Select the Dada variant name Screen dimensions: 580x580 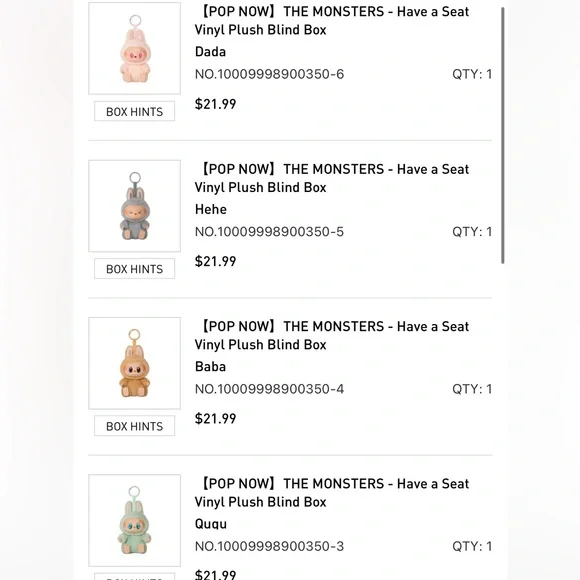tap(210, 52)
